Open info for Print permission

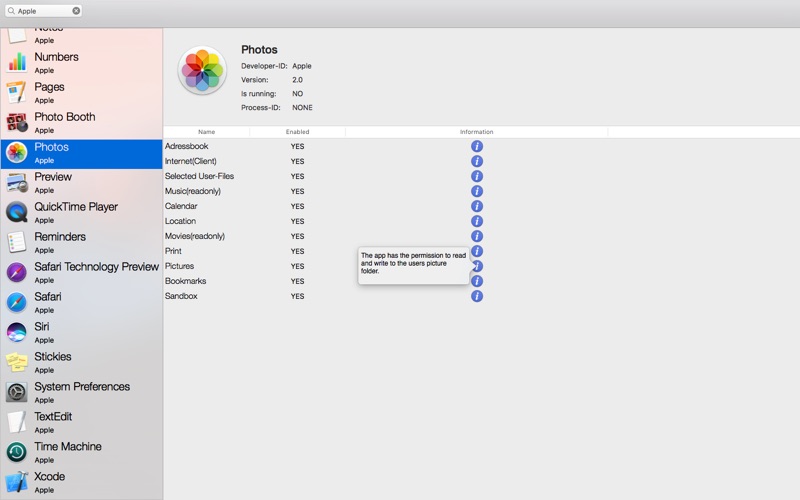click(x=477, y=251)
